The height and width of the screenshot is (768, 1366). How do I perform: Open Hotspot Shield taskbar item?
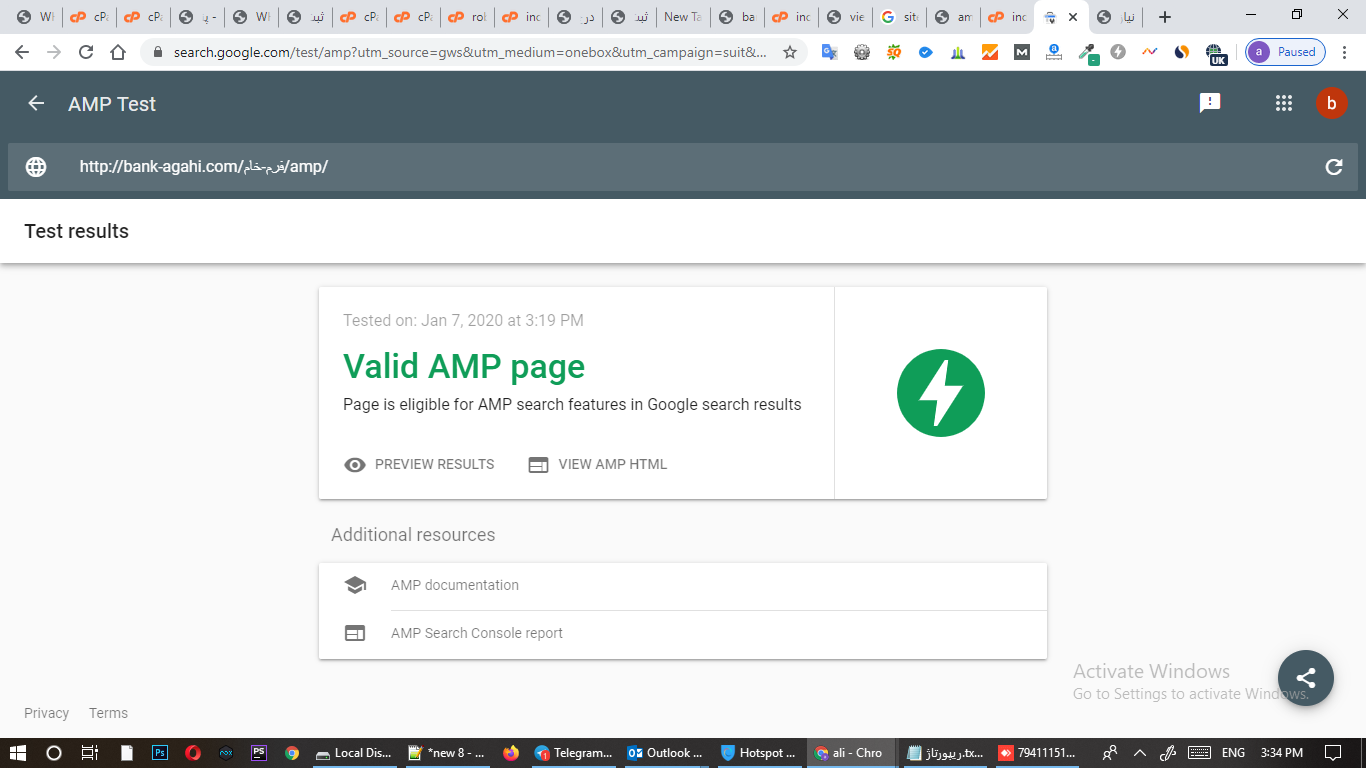pos(758,753)
